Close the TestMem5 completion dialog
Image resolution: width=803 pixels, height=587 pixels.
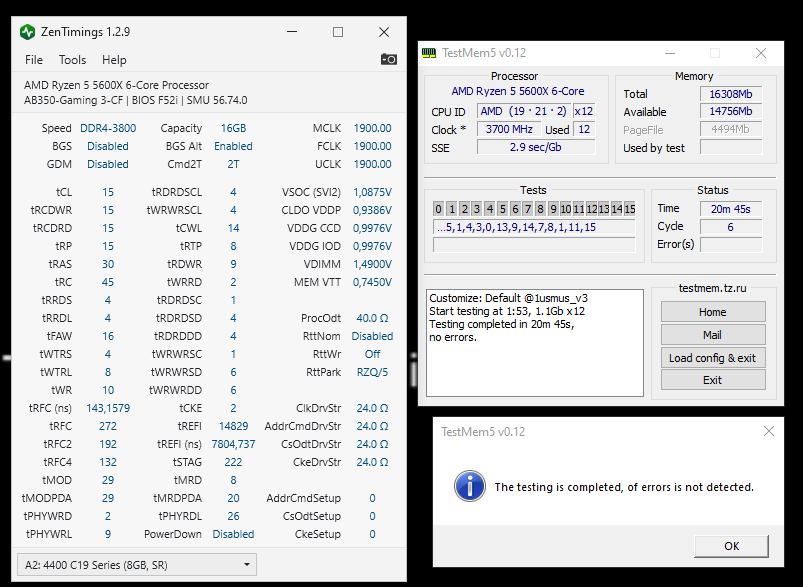click(x=768, y=431)
